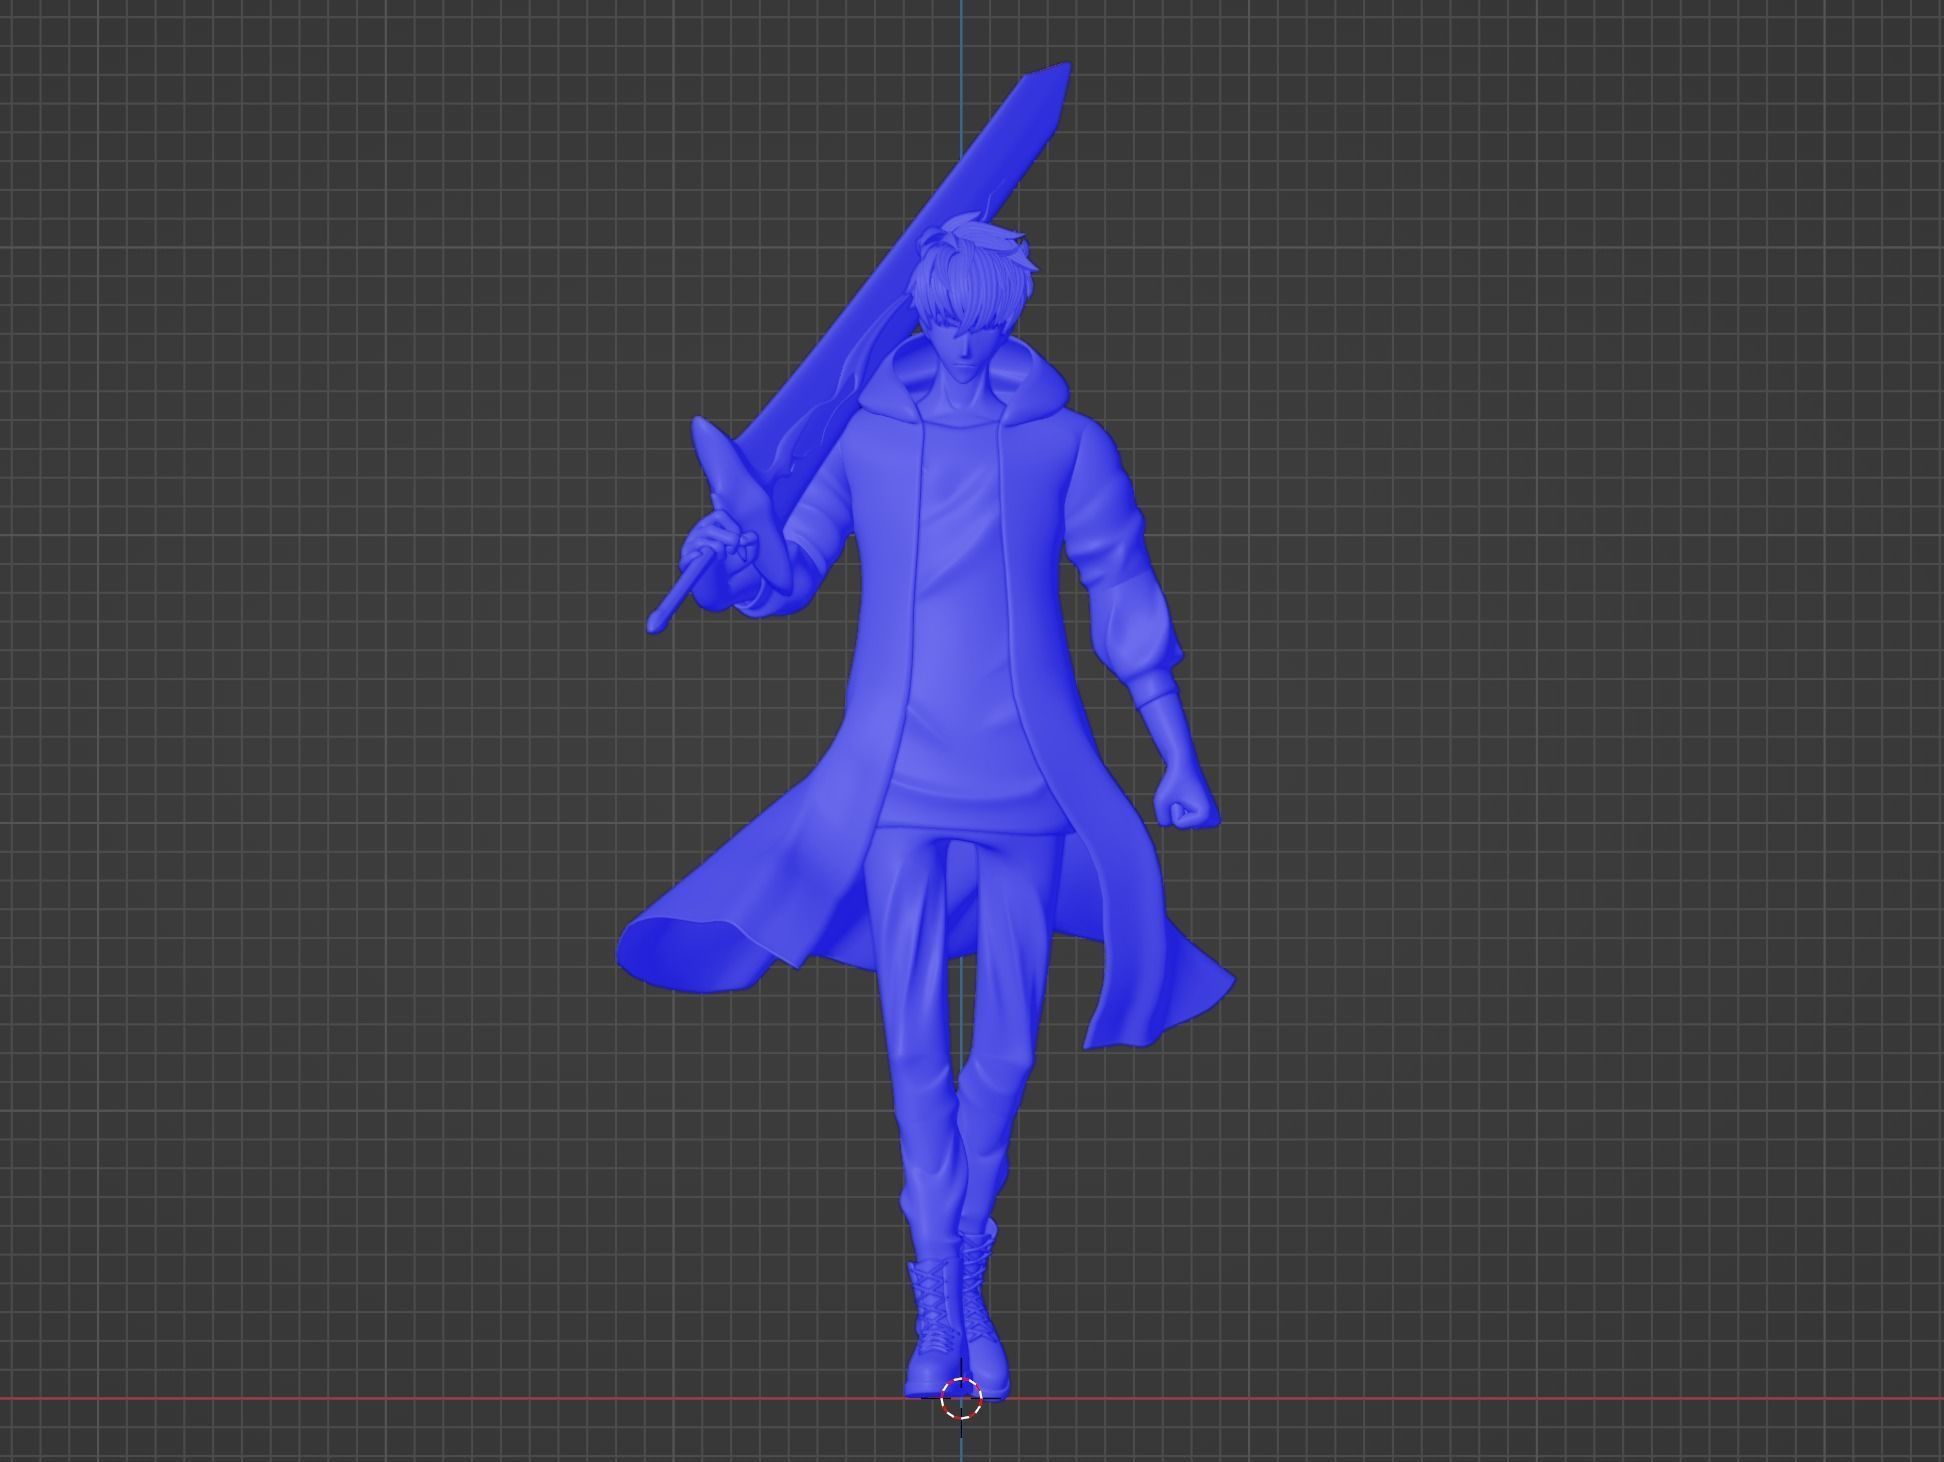Click the tip of the sword blade
Image resolution: width=1944 pixels, height=1462 pixels.
pos(1060,70)
